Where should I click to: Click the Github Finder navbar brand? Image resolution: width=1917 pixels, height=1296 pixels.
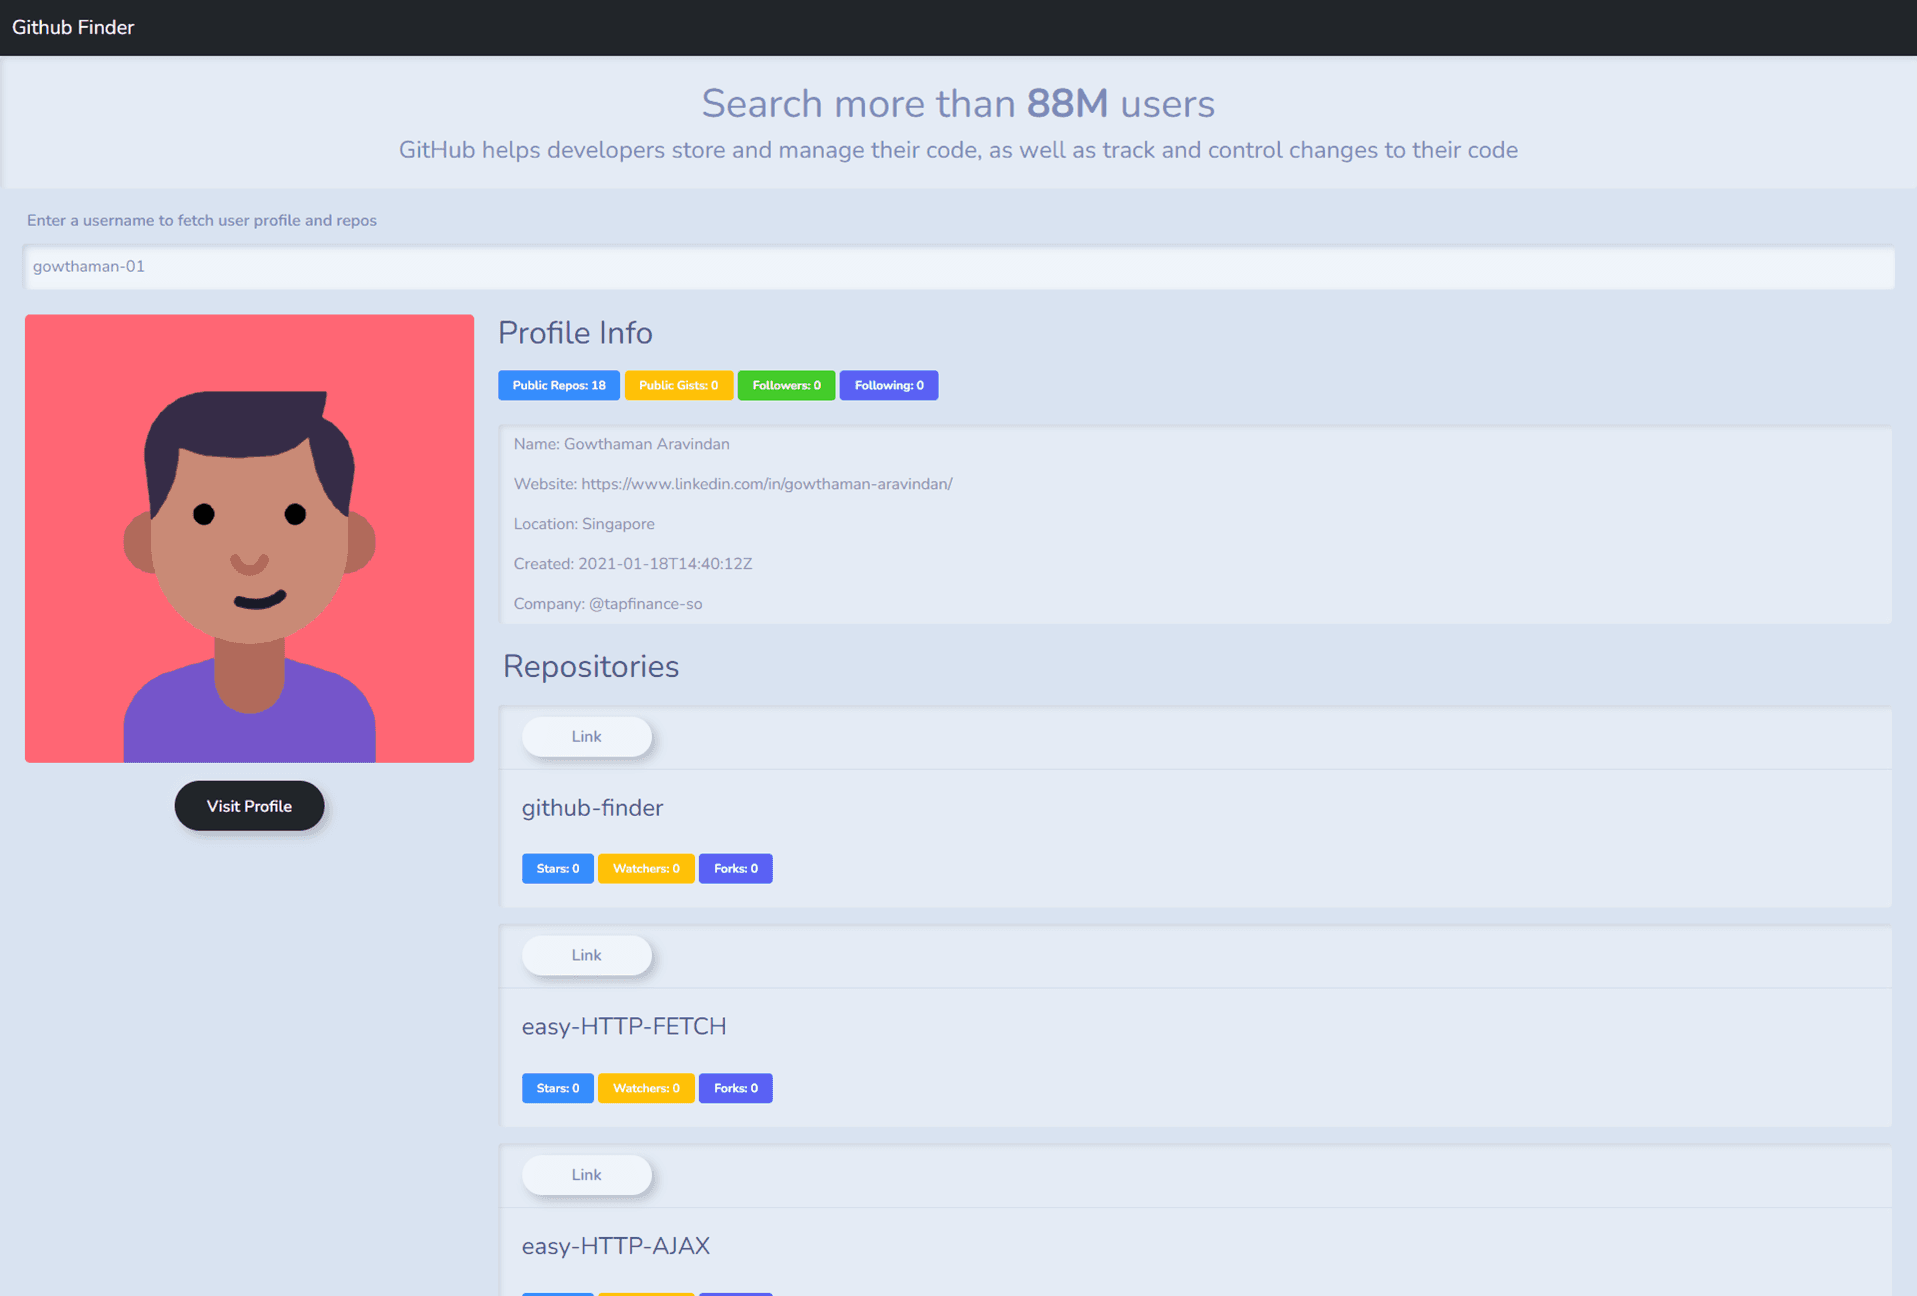coord(73,27)
